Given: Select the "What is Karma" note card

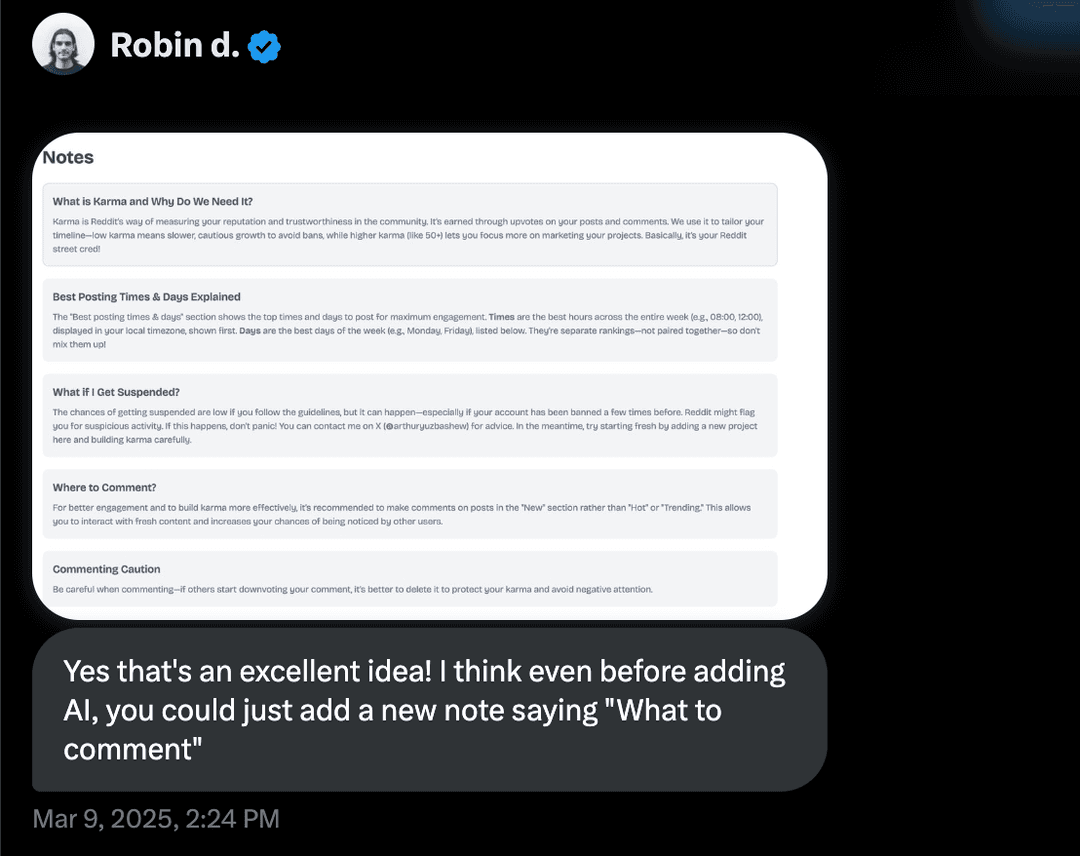Looking at the screenshot, I should [x=408, y=220].
